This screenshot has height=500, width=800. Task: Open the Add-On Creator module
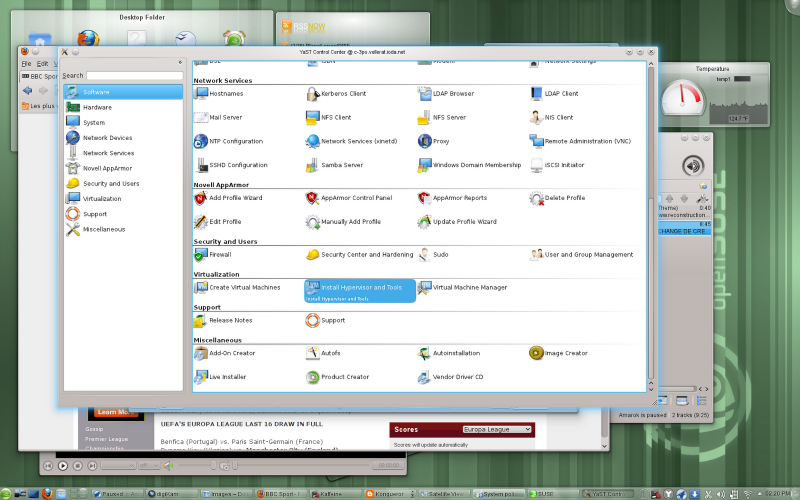(224, 353)
